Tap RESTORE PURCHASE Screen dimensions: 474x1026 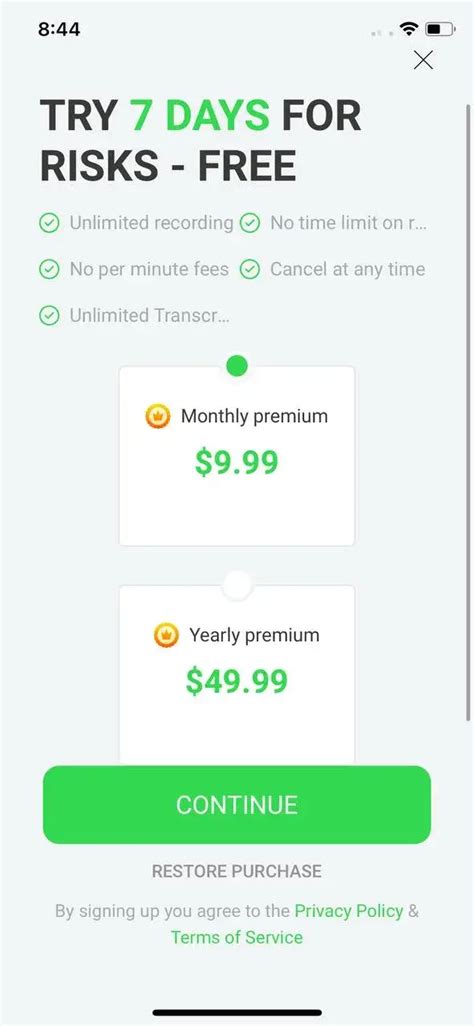[237, 872]
